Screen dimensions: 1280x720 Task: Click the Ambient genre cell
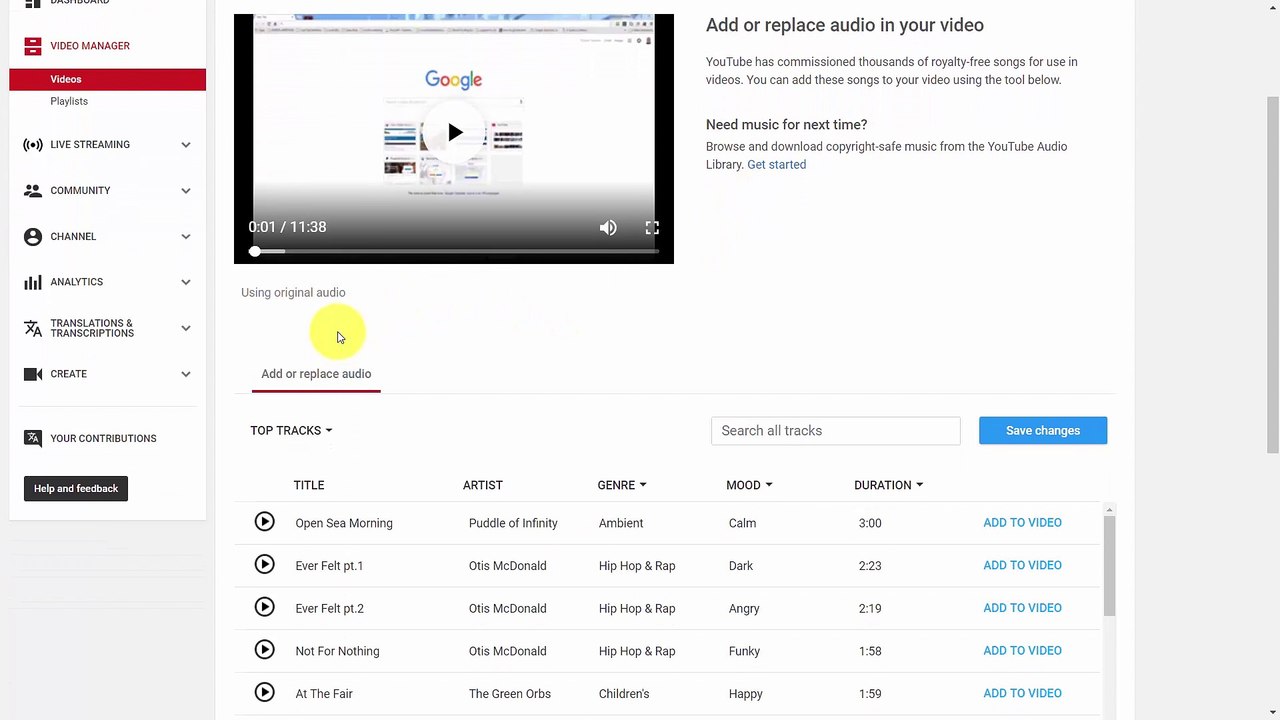(x=621, y=523)
